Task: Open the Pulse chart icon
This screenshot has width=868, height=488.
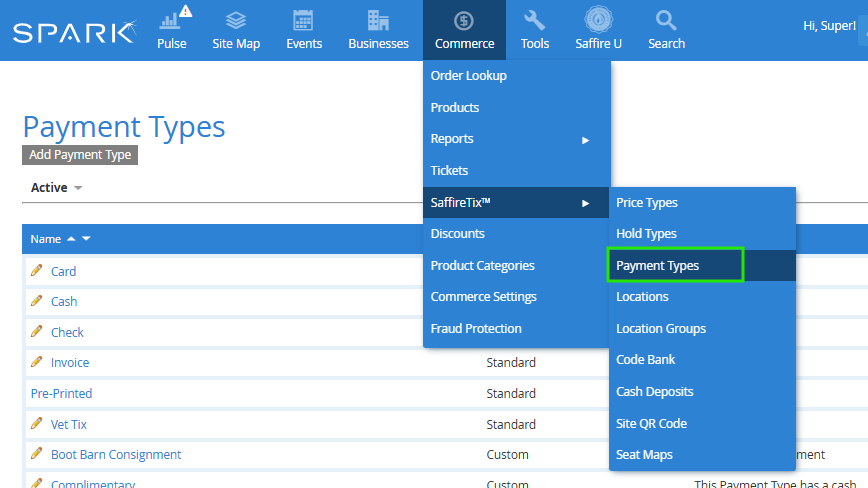Action: pos(169,21)
